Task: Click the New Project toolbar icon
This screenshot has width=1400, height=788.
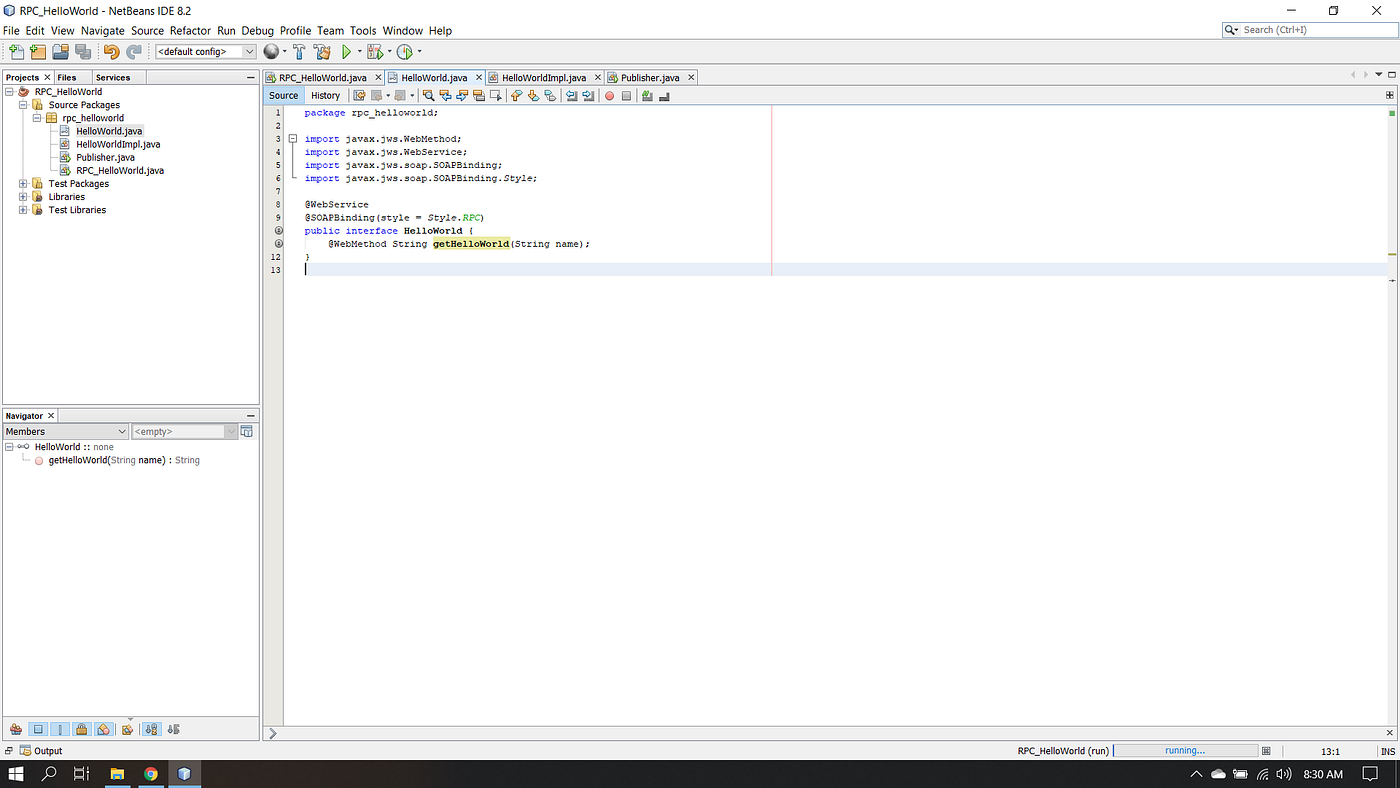Action: coord(37,52)
